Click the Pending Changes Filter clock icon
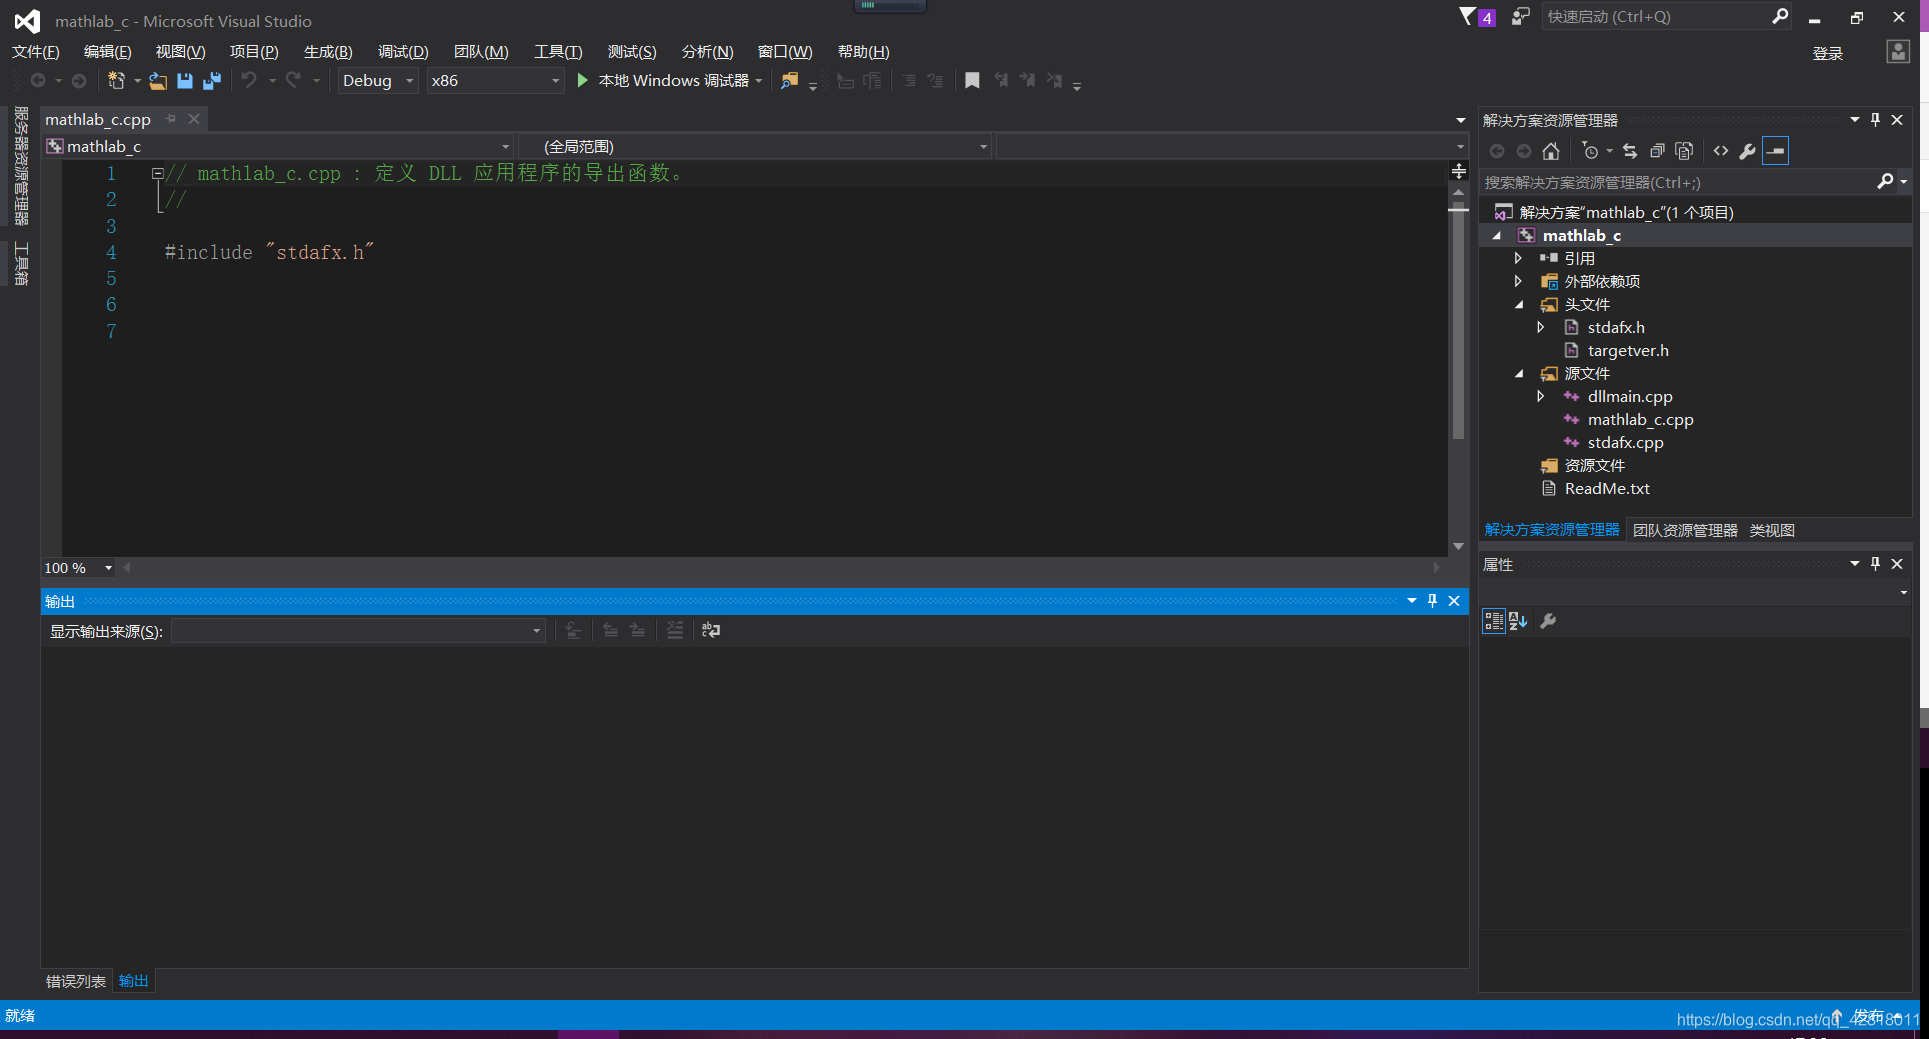 (1591, 151)
